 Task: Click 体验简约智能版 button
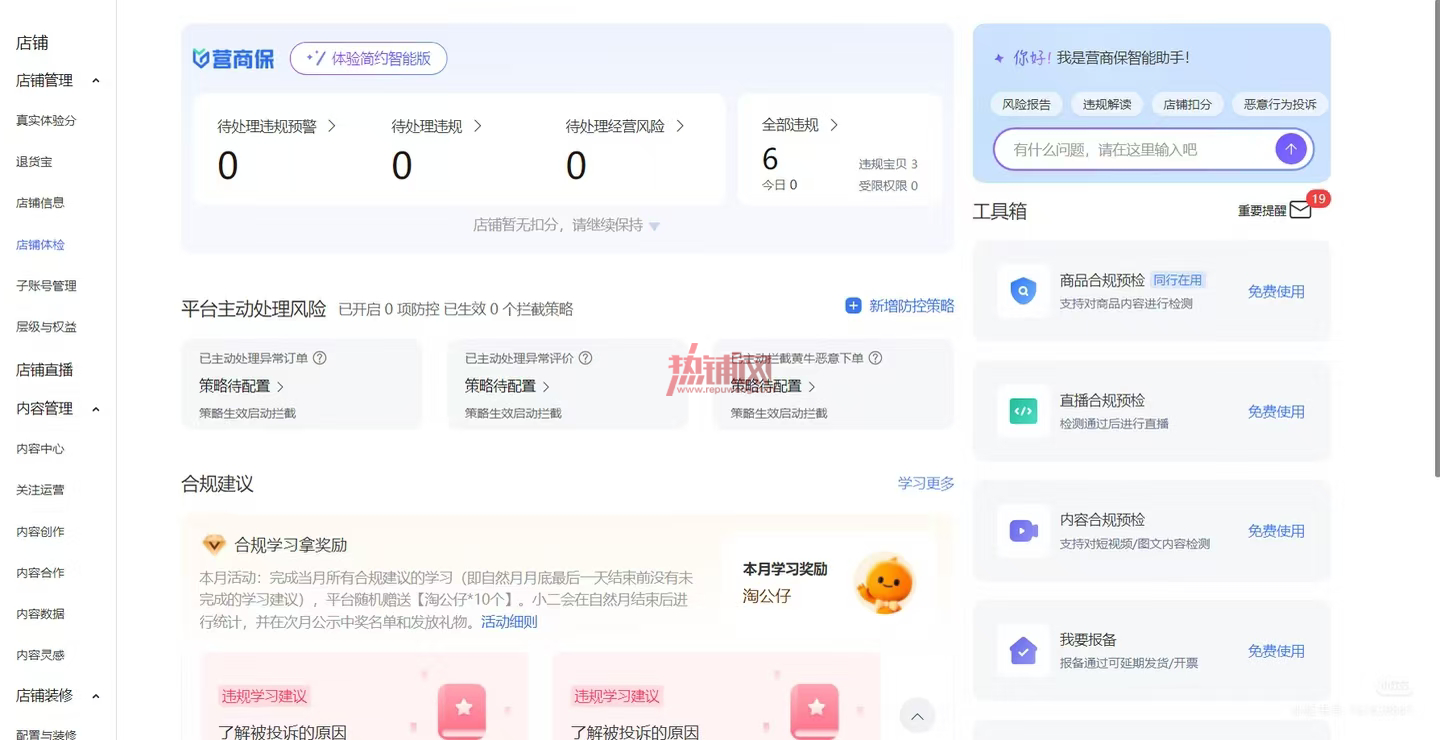pos(369,58)
